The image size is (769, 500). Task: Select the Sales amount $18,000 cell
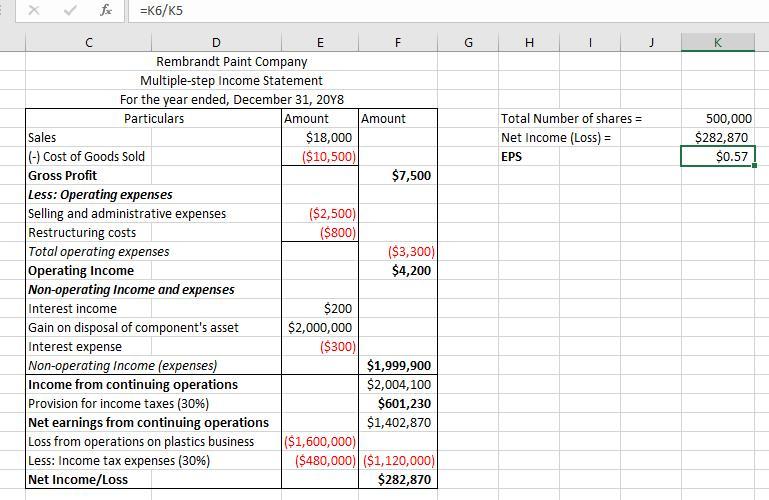[x=320, y=137]
